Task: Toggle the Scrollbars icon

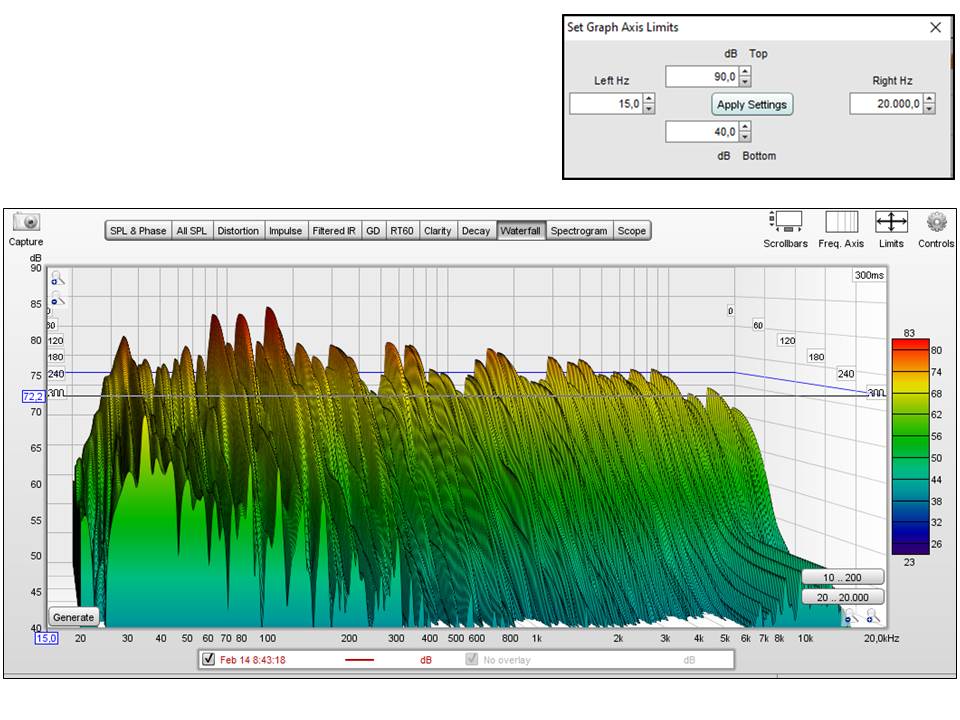Action: (785, 222)
